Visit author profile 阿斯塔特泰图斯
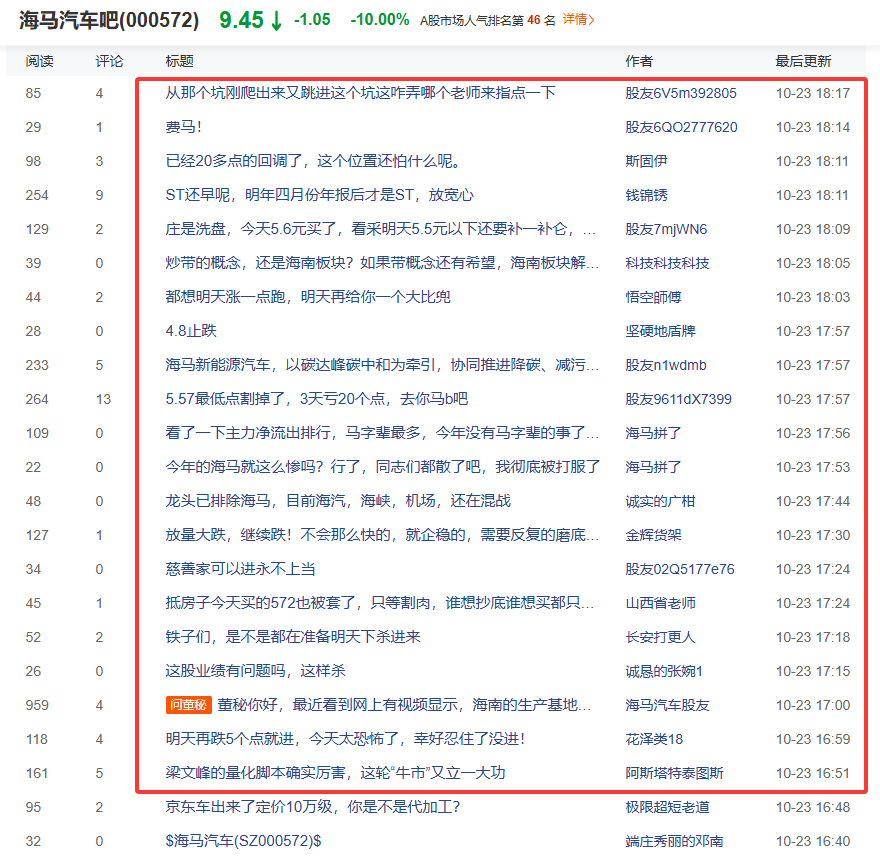Viewport: 880px width, 859px height. click(x=675, y=773)
